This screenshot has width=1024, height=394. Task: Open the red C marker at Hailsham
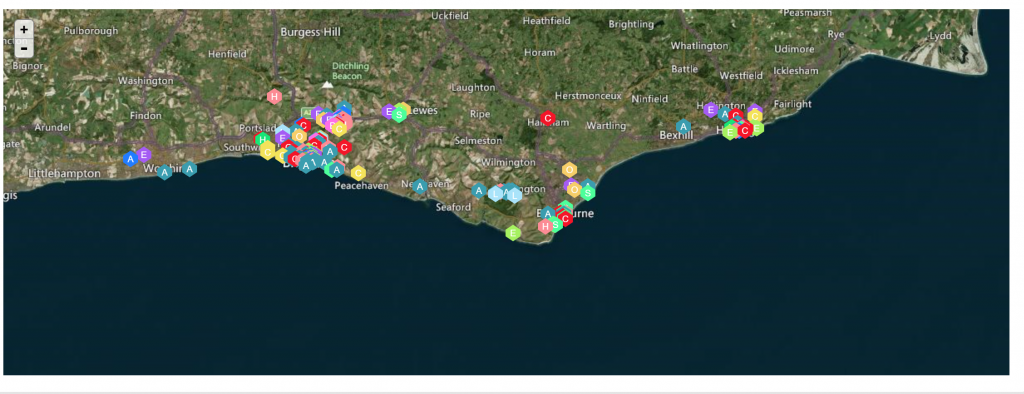pos(548,118)
